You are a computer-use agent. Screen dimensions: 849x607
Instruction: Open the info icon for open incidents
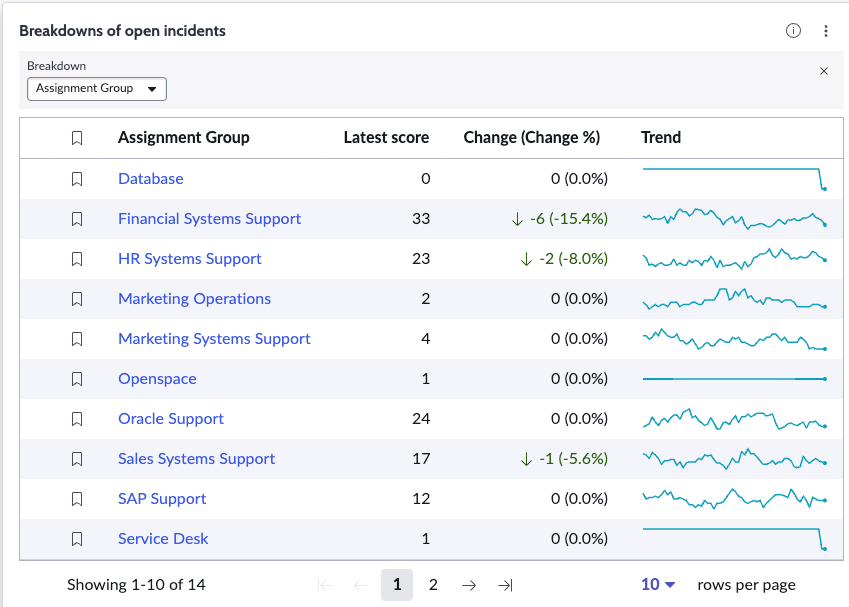coord(793,31)
